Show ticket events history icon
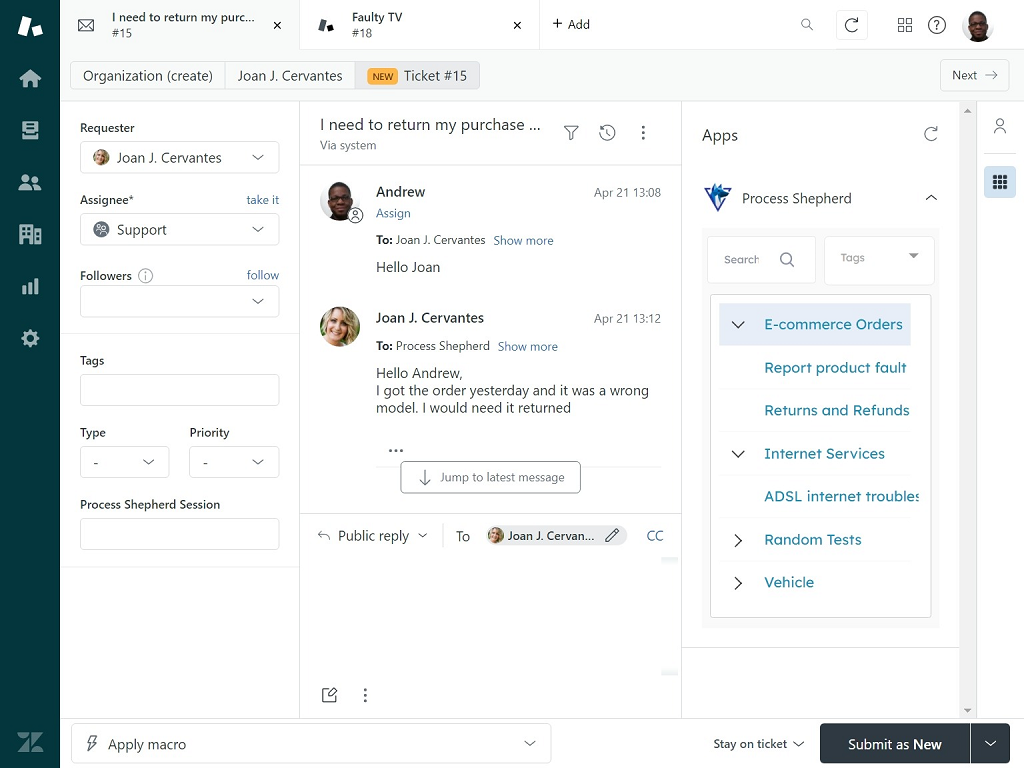This screenshot has height=768, width=1024. click(607, 133)
